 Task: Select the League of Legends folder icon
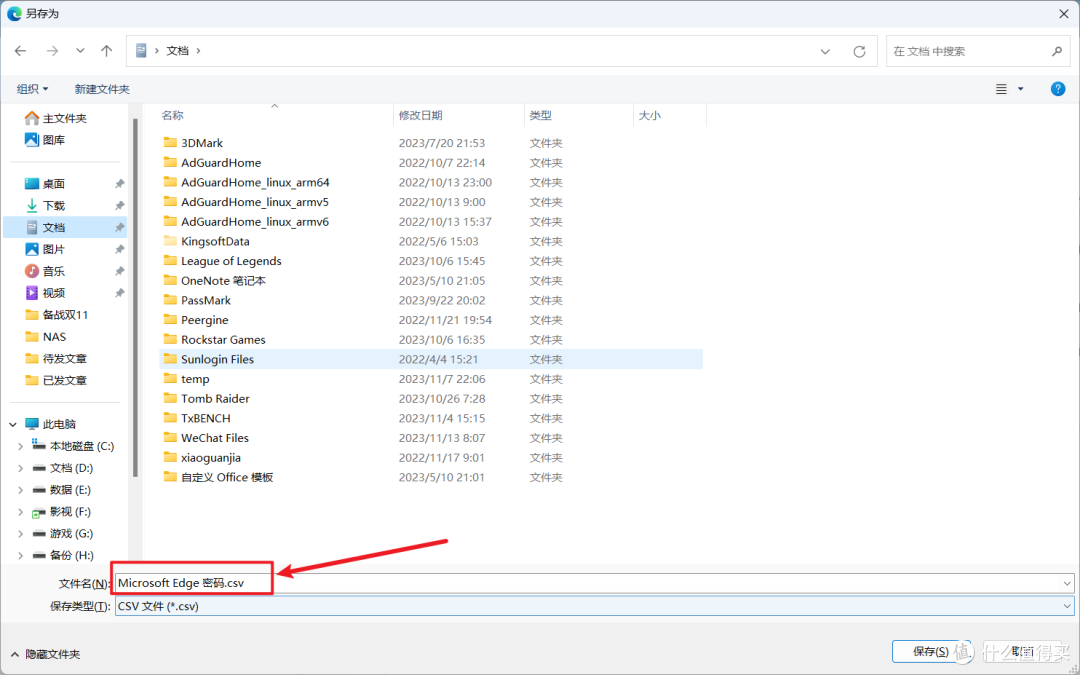170,260
